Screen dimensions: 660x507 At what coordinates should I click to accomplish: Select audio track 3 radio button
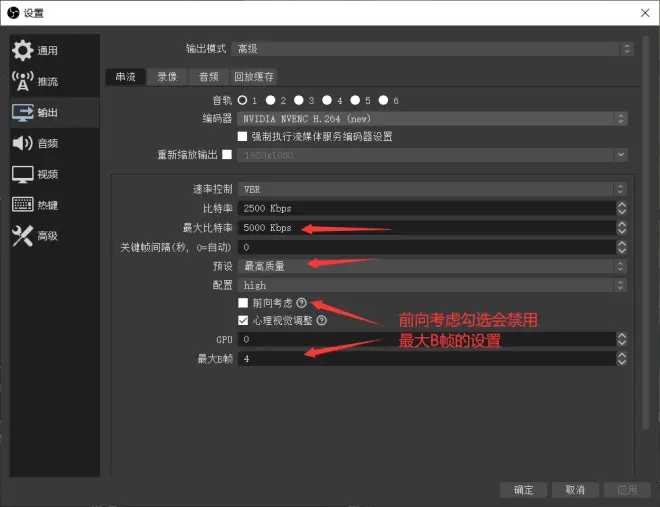coord(299,100)
